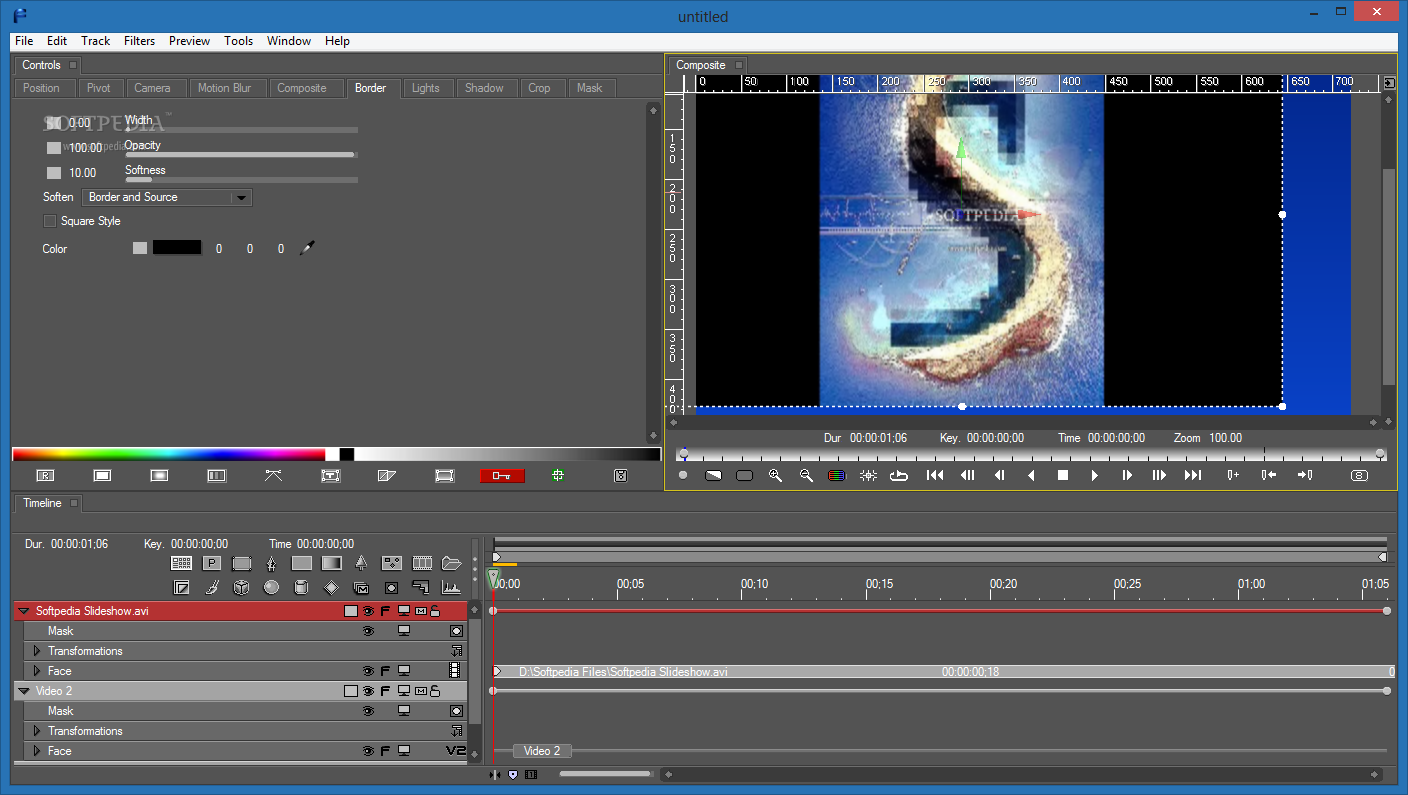This screenshot has width=1408, height=795.
Task: Click the green crosshair target icon
Action: click(x=558, y=476)
